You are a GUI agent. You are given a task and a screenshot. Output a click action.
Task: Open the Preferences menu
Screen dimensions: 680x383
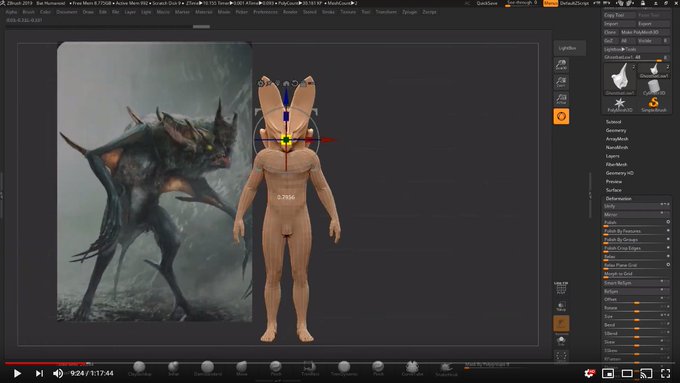(x=265, y=12)
